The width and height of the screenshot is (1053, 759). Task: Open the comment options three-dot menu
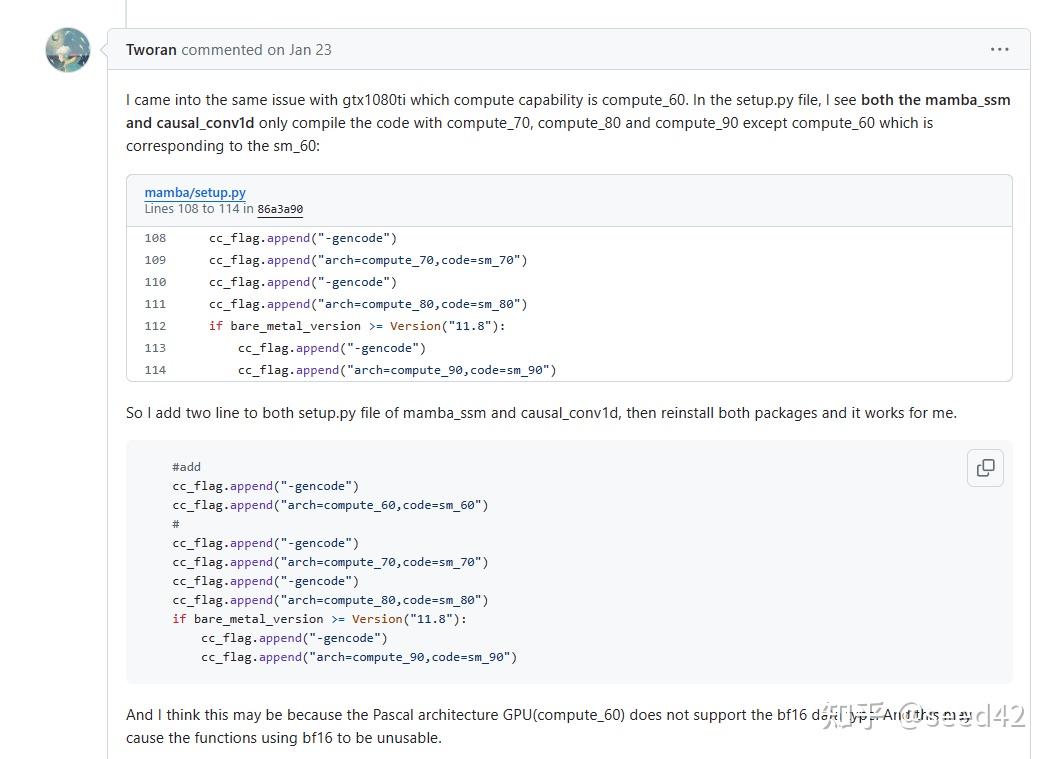coord(999,49)
